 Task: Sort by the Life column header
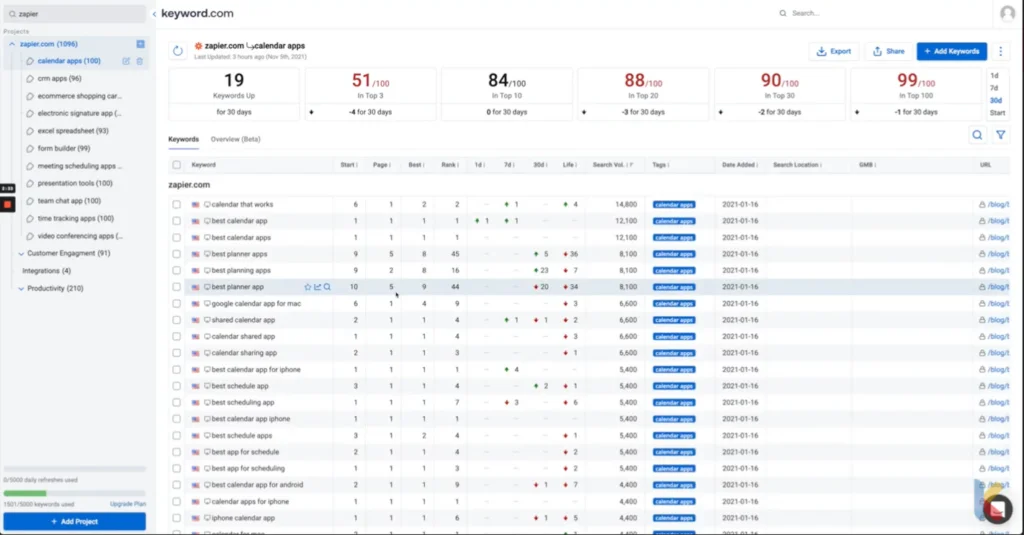coord(569,165)
